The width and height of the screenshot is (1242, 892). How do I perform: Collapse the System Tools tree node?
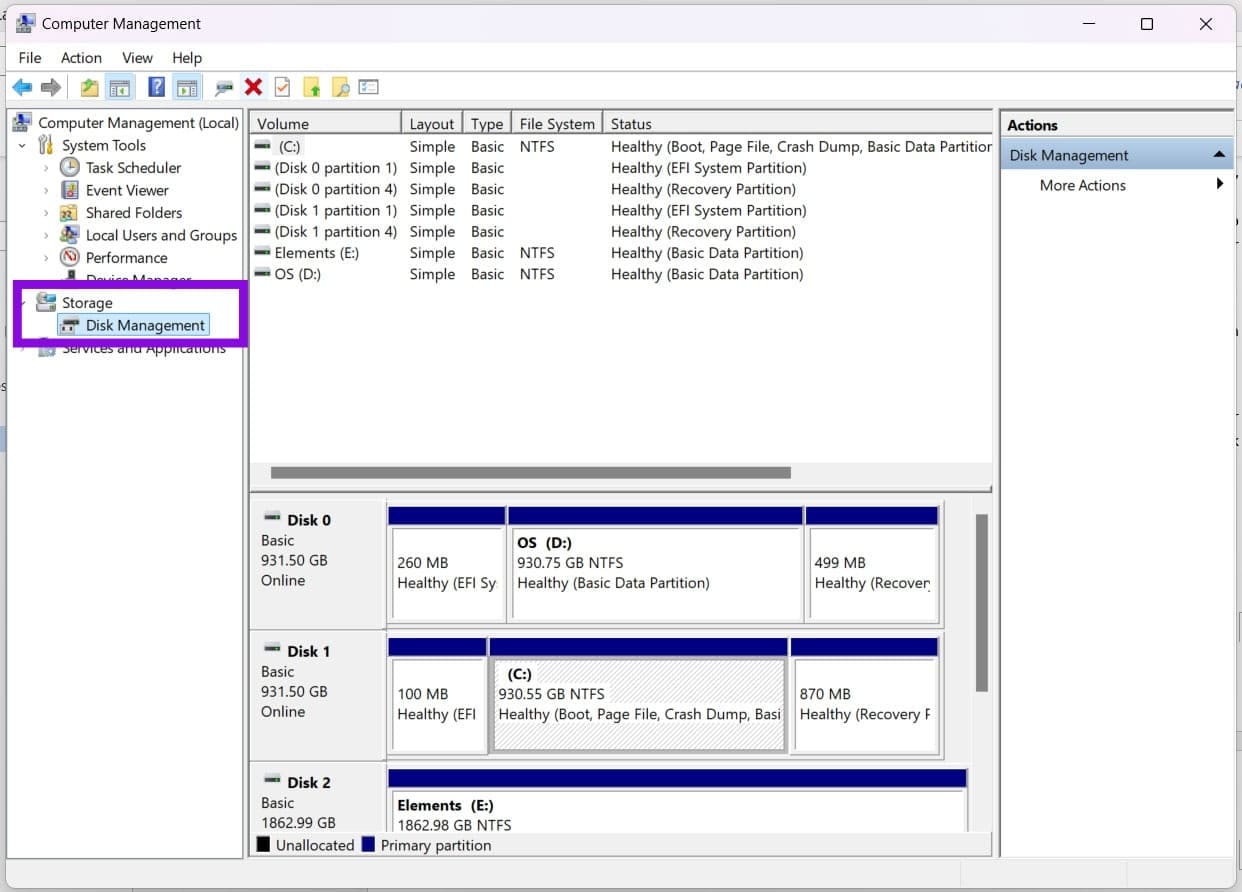pyautogui.click(x=22, y=145)
